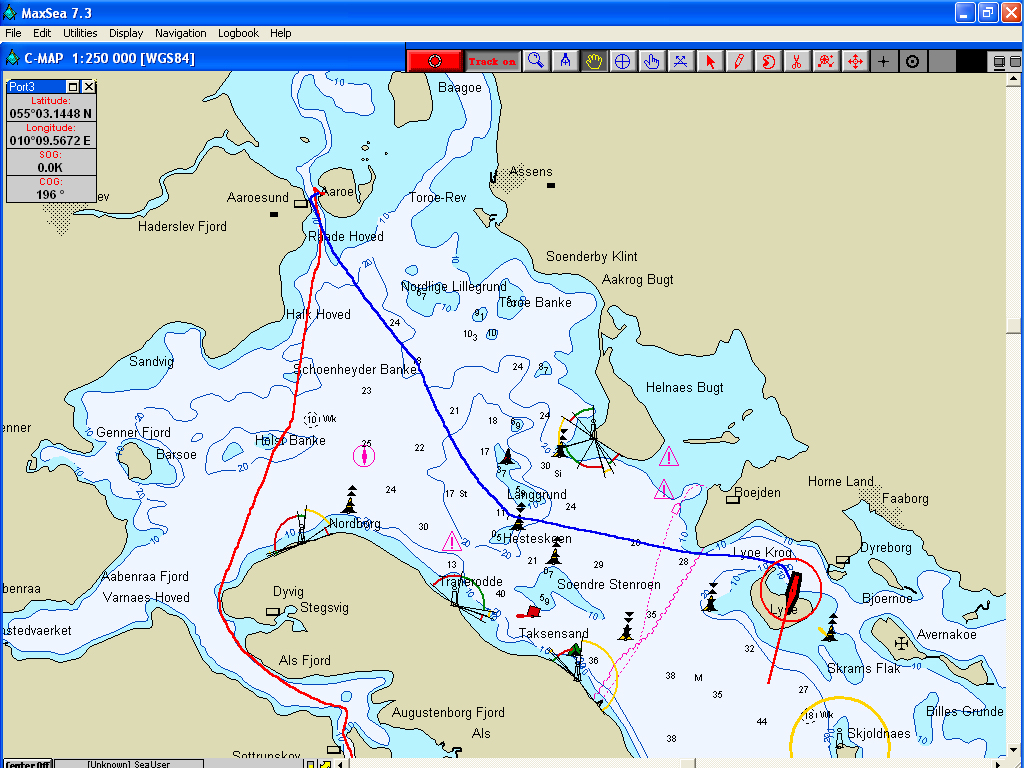Click the Baagoe island label

(460, 88)
